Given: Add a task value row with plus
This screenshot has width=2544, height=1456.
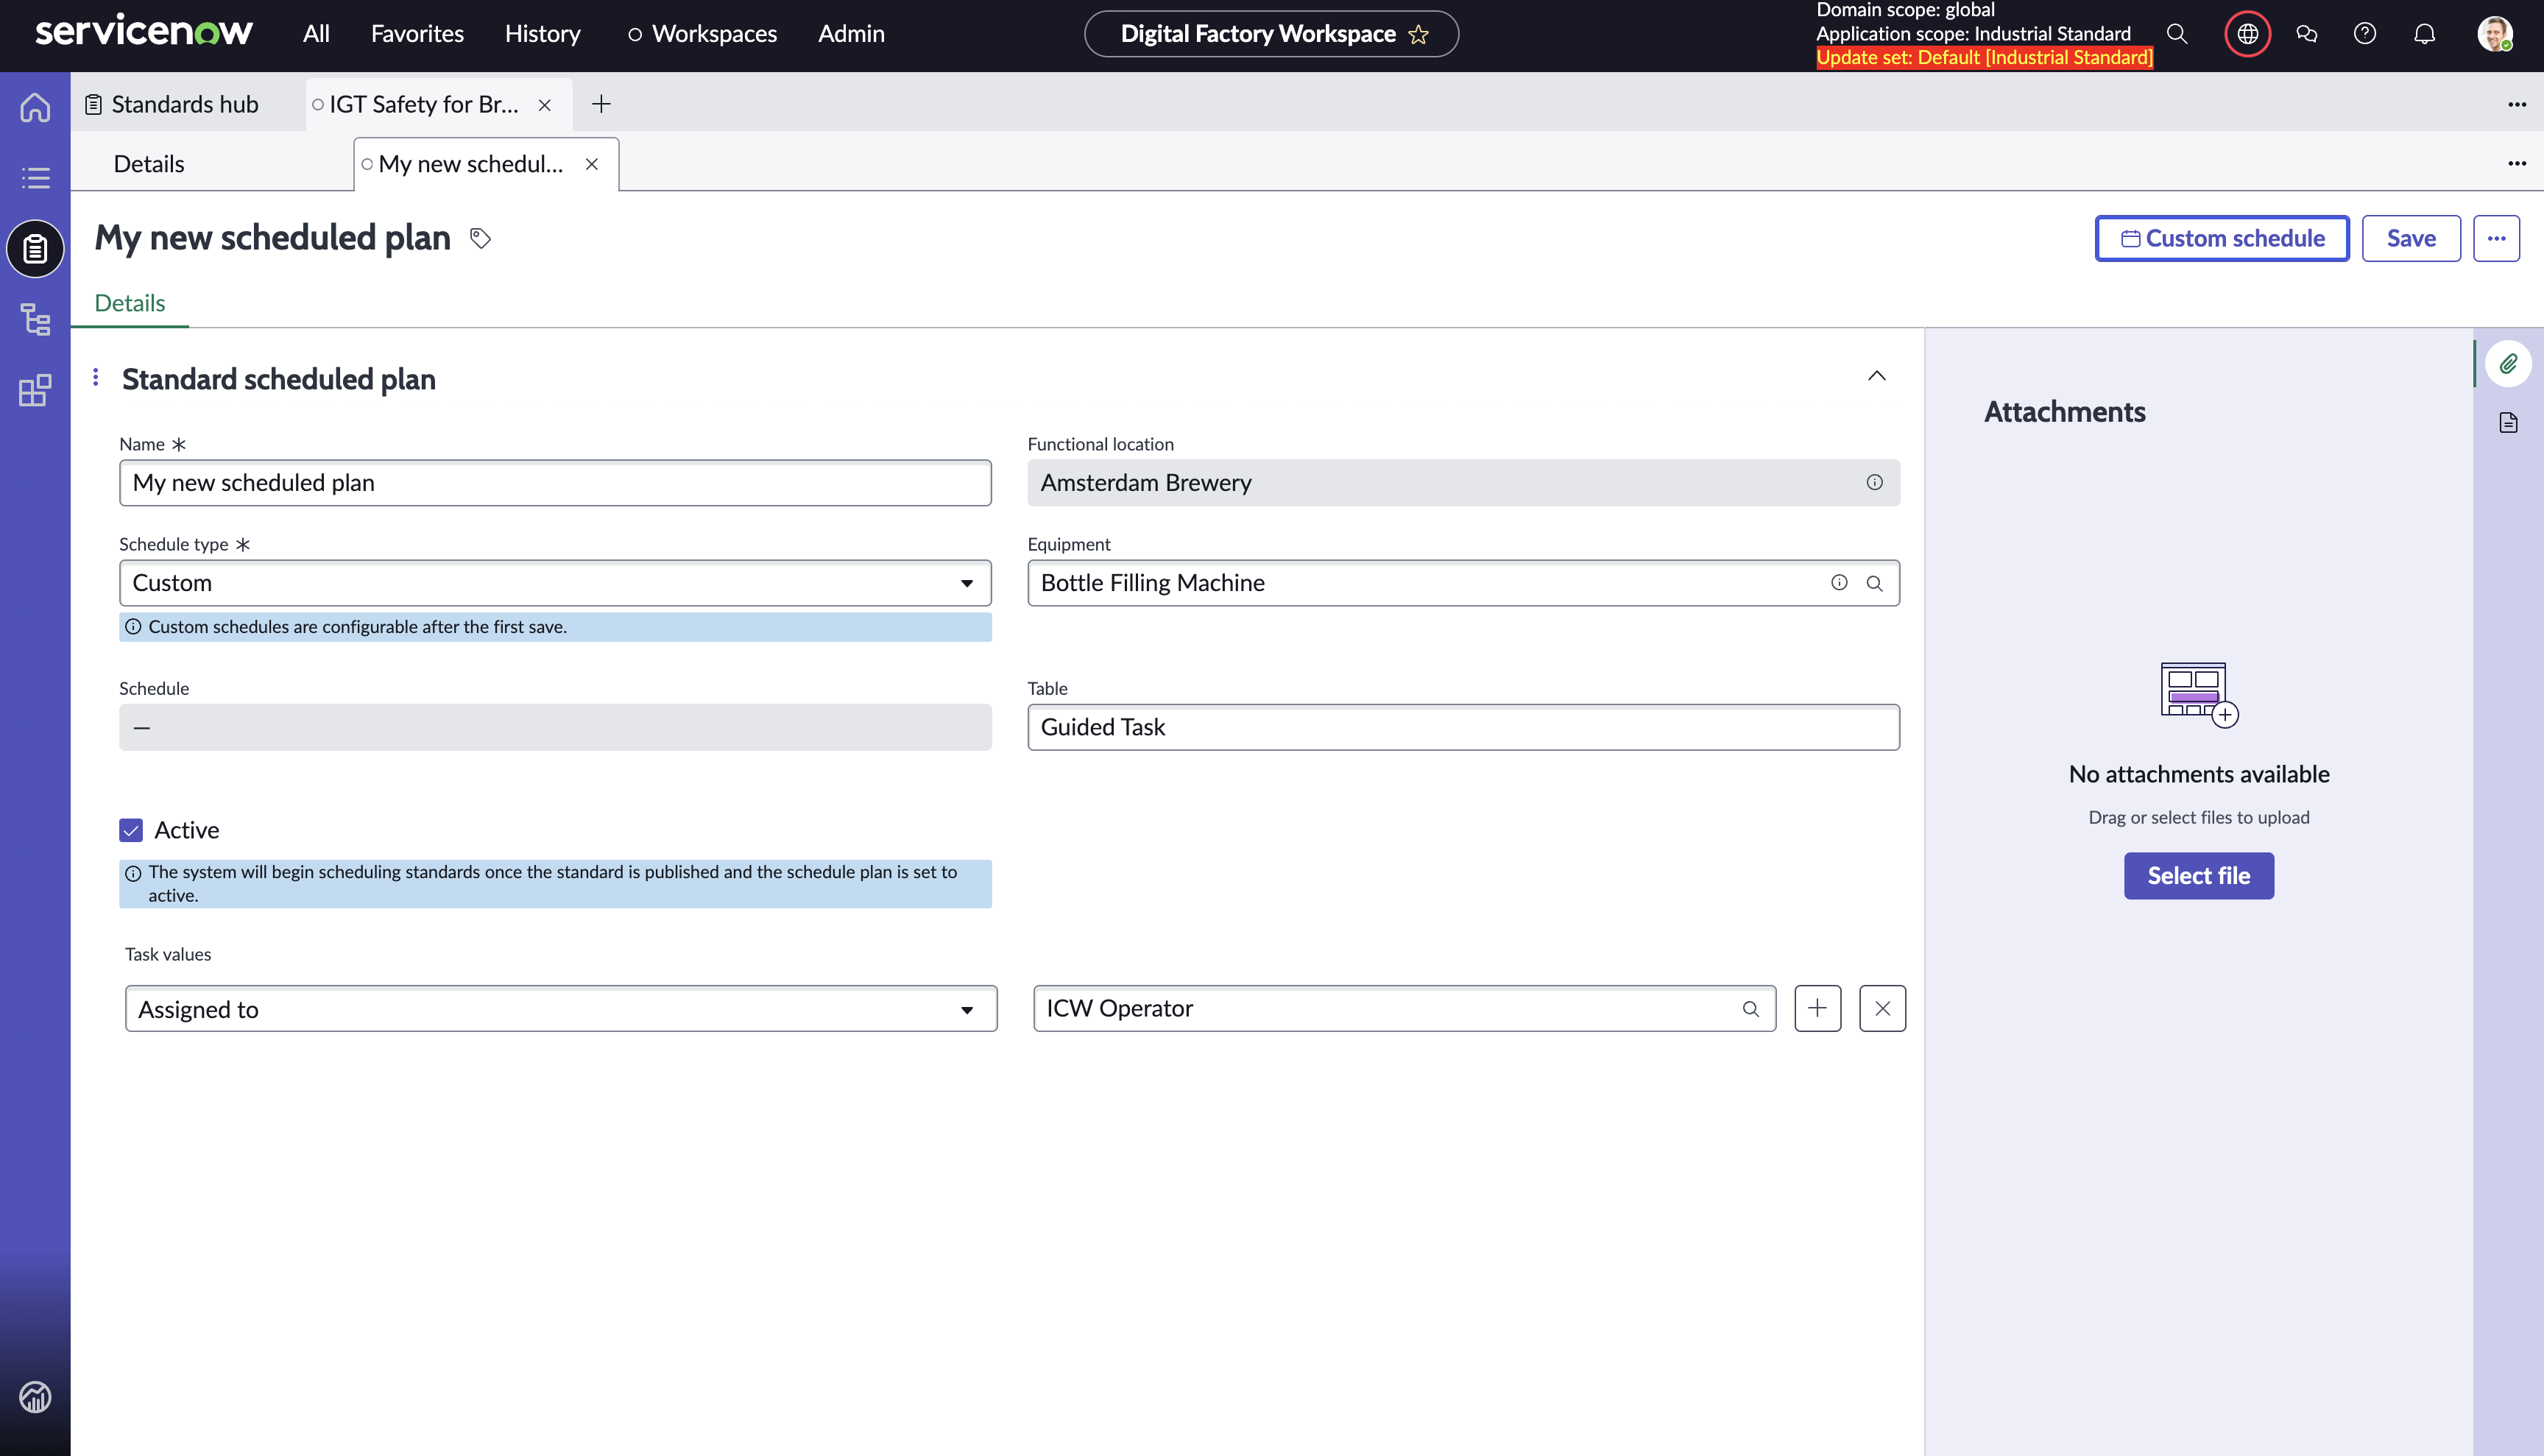Looking at the screenshot, I should point(1817,1008).
